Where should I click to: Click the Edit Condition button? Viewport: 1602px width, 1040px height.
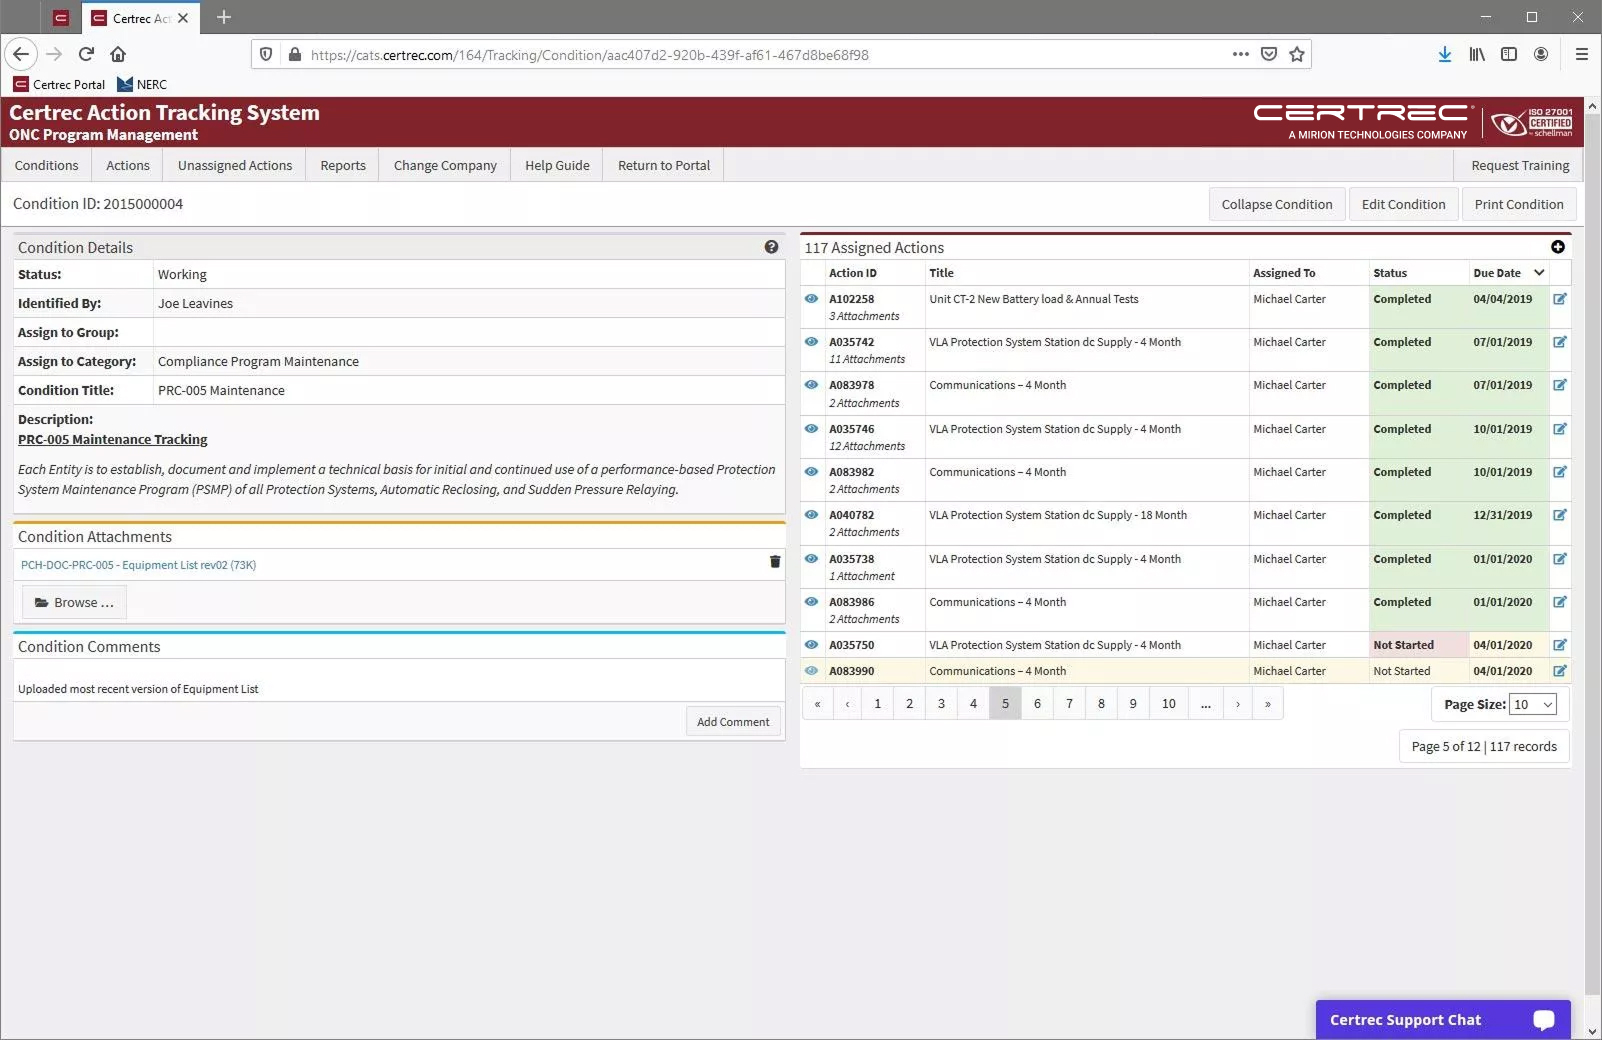click(x=1403, y=204)
